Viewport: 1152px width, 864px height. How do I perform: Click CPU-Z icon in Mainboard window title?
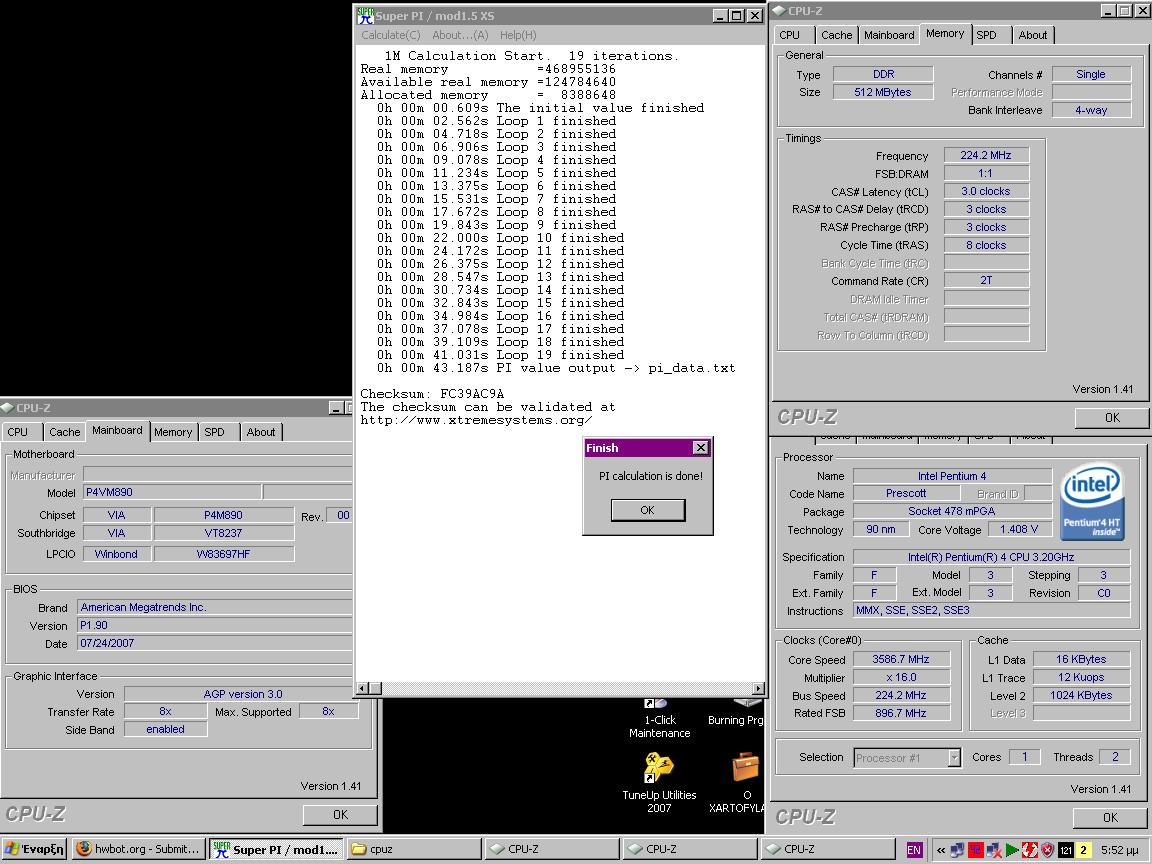point(7,408)
